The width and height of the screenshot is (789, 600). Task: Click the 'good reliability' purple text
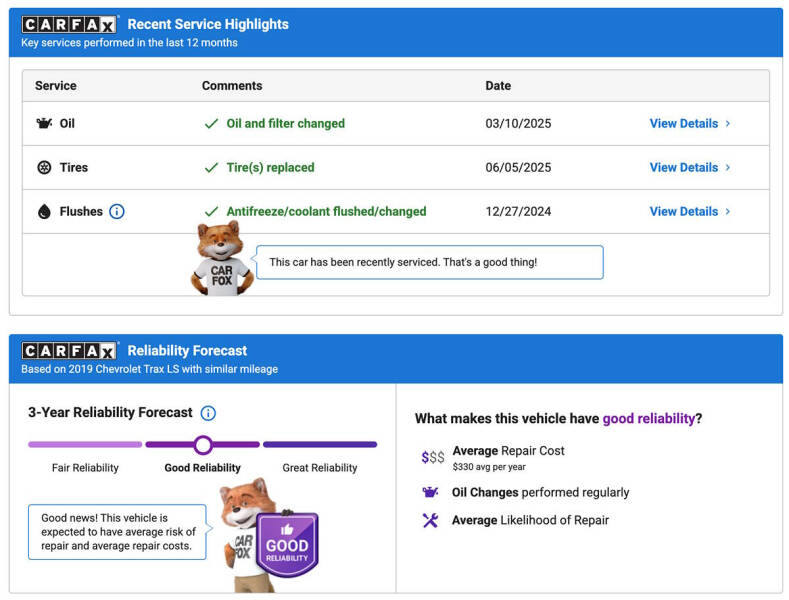pyautogui.click(x=648, y=419)
